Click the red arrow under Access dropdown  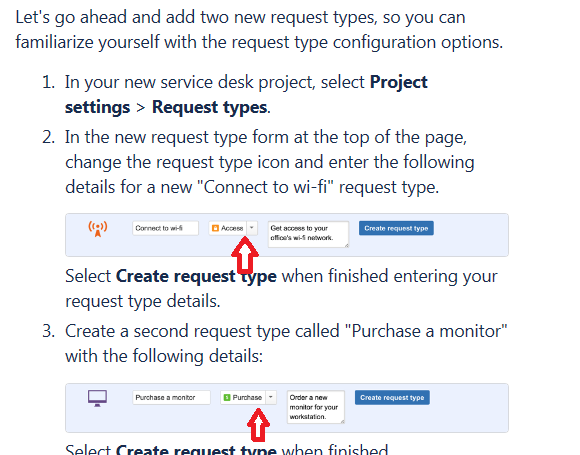coord(245,255)
